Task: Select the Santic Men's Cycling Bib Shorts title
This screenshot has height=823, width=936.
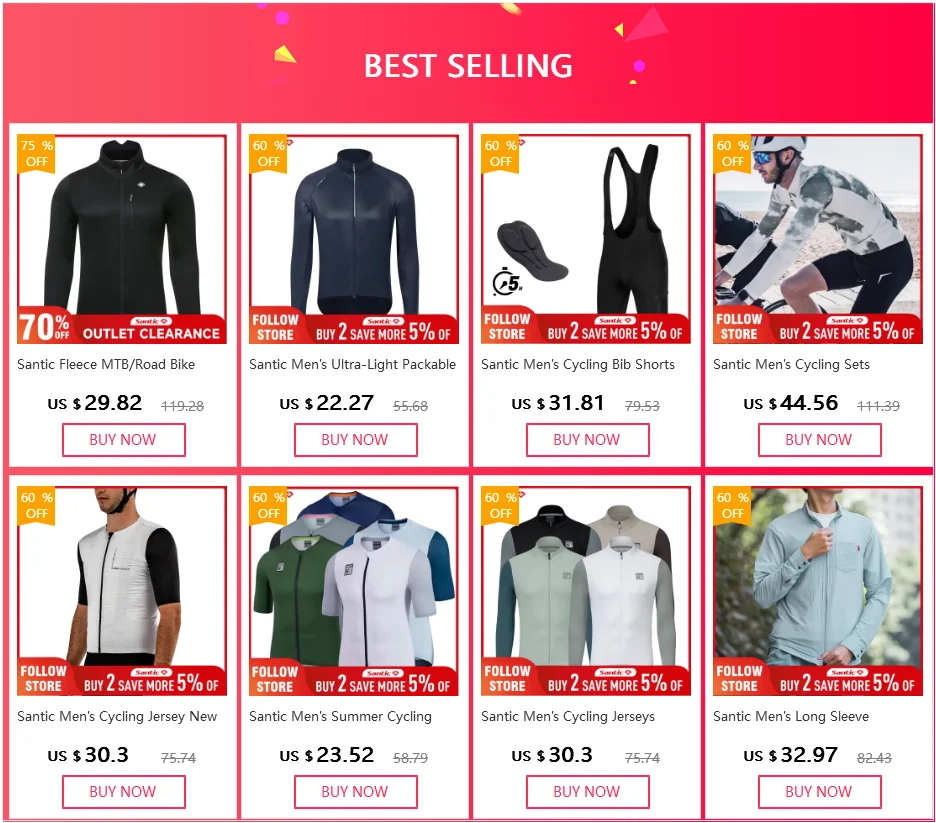Action: coord(578,365)
